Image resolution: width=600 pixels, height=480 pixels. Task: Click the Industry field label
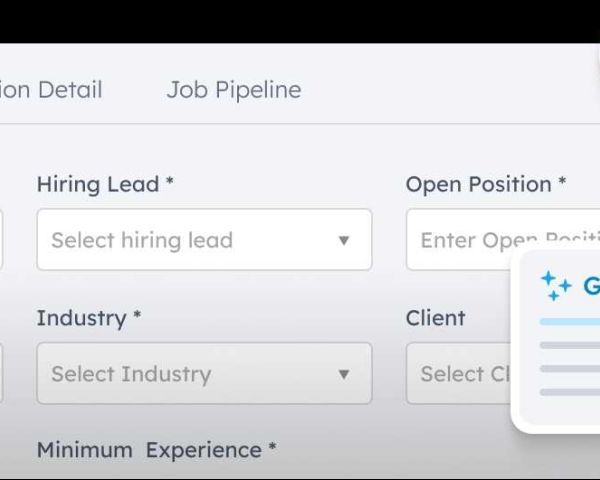click(81, 318)
